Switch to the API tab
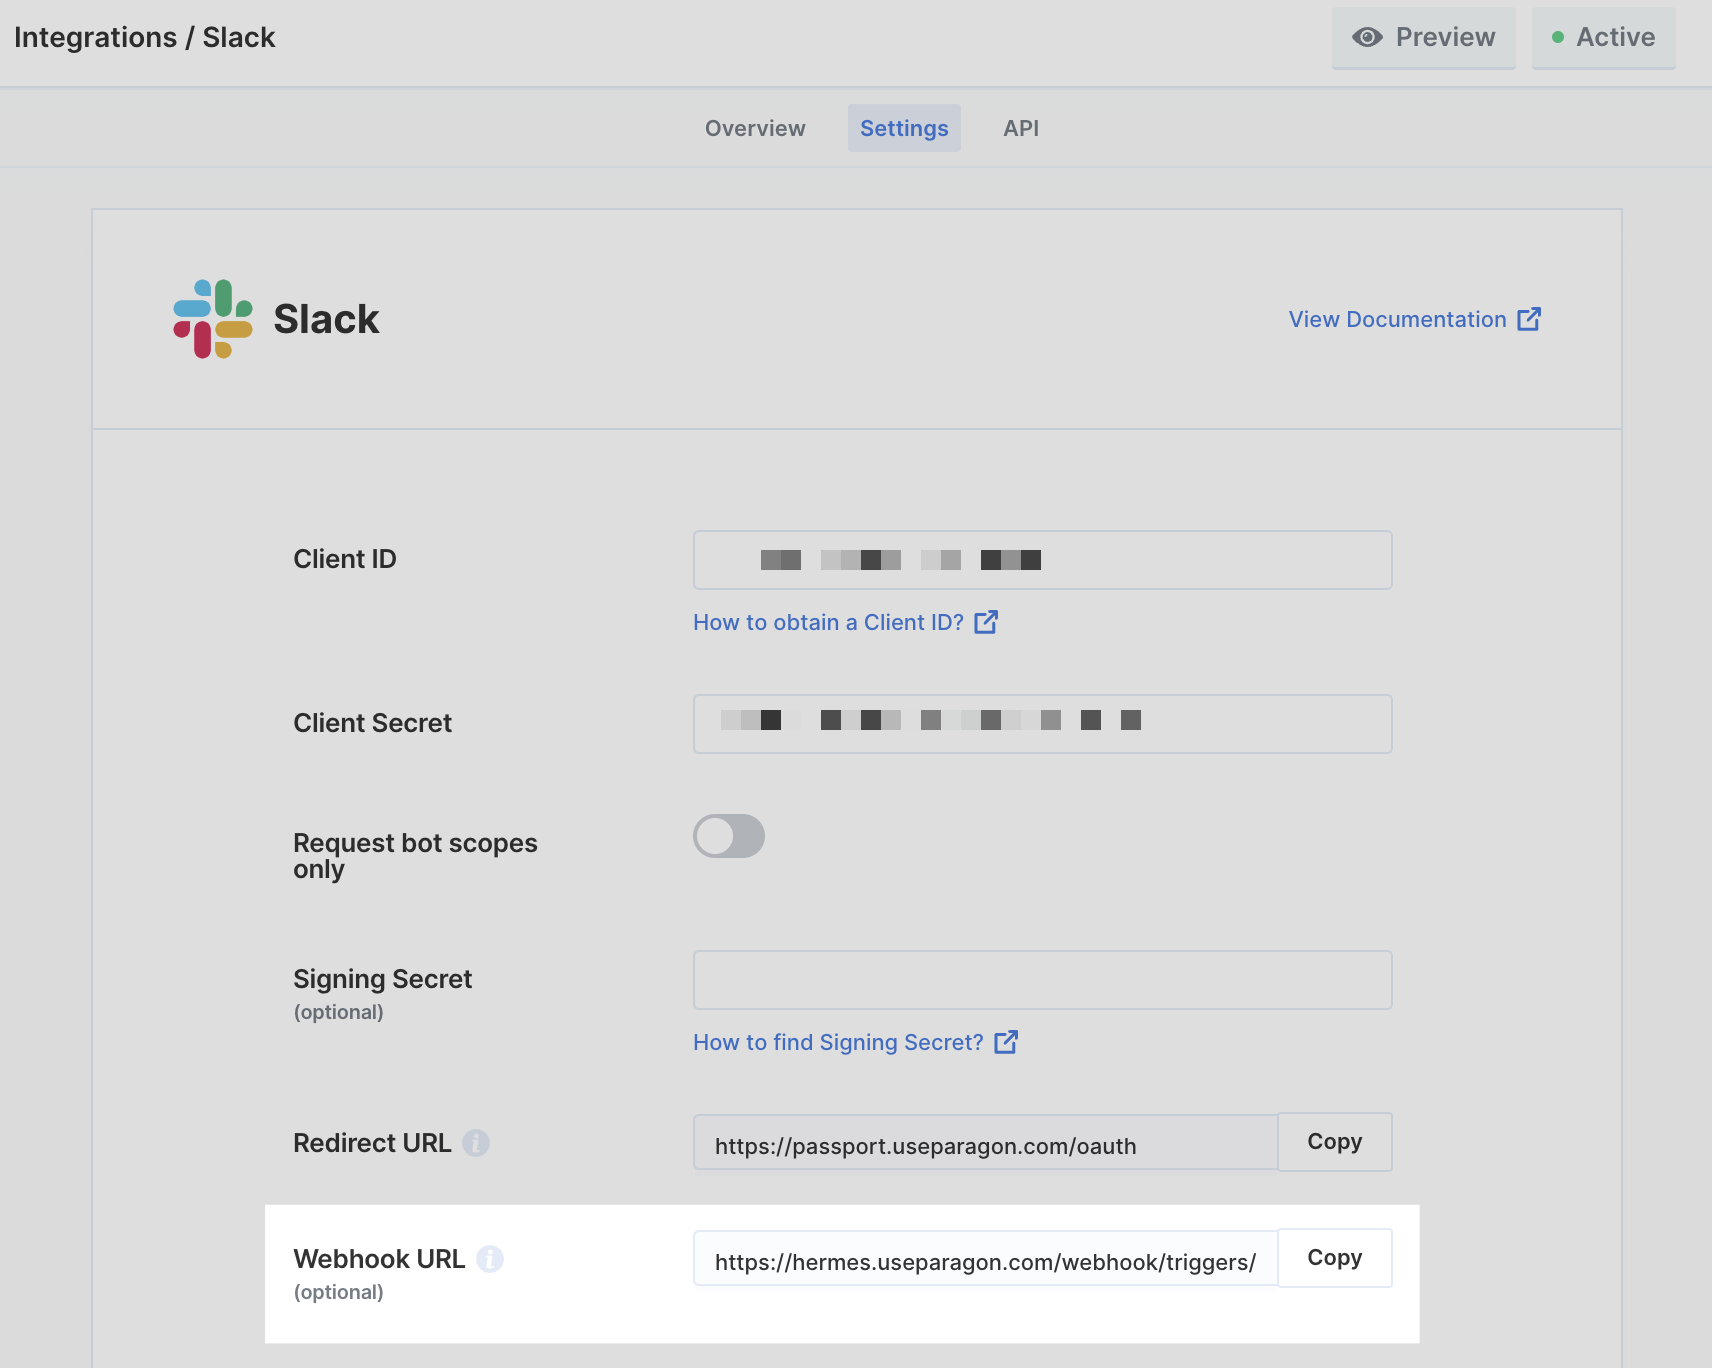 tap(1021, 128)
